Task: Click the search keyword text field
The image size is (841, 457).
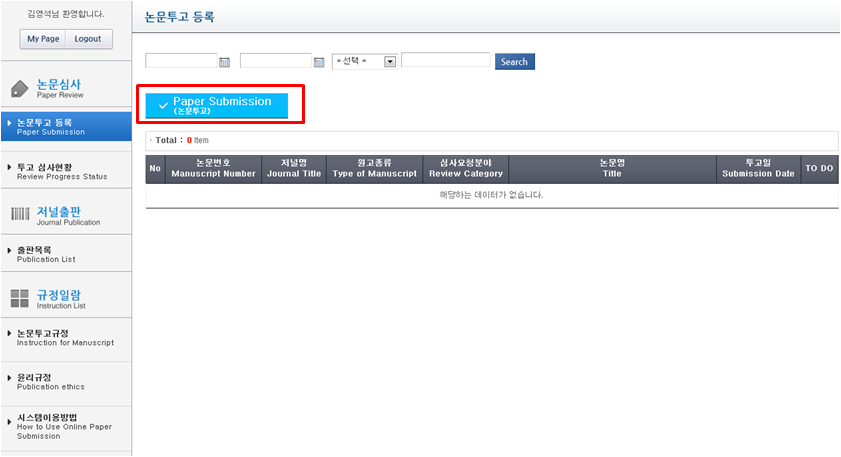Action: (x=445, y=61)
